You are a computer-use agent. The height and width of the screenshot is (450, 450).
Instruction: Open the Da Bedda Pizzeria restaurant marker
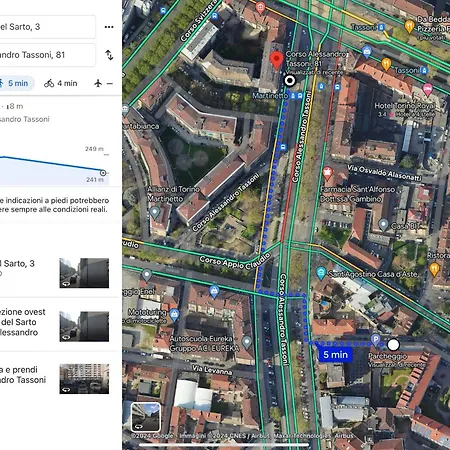tap(409, 26)
